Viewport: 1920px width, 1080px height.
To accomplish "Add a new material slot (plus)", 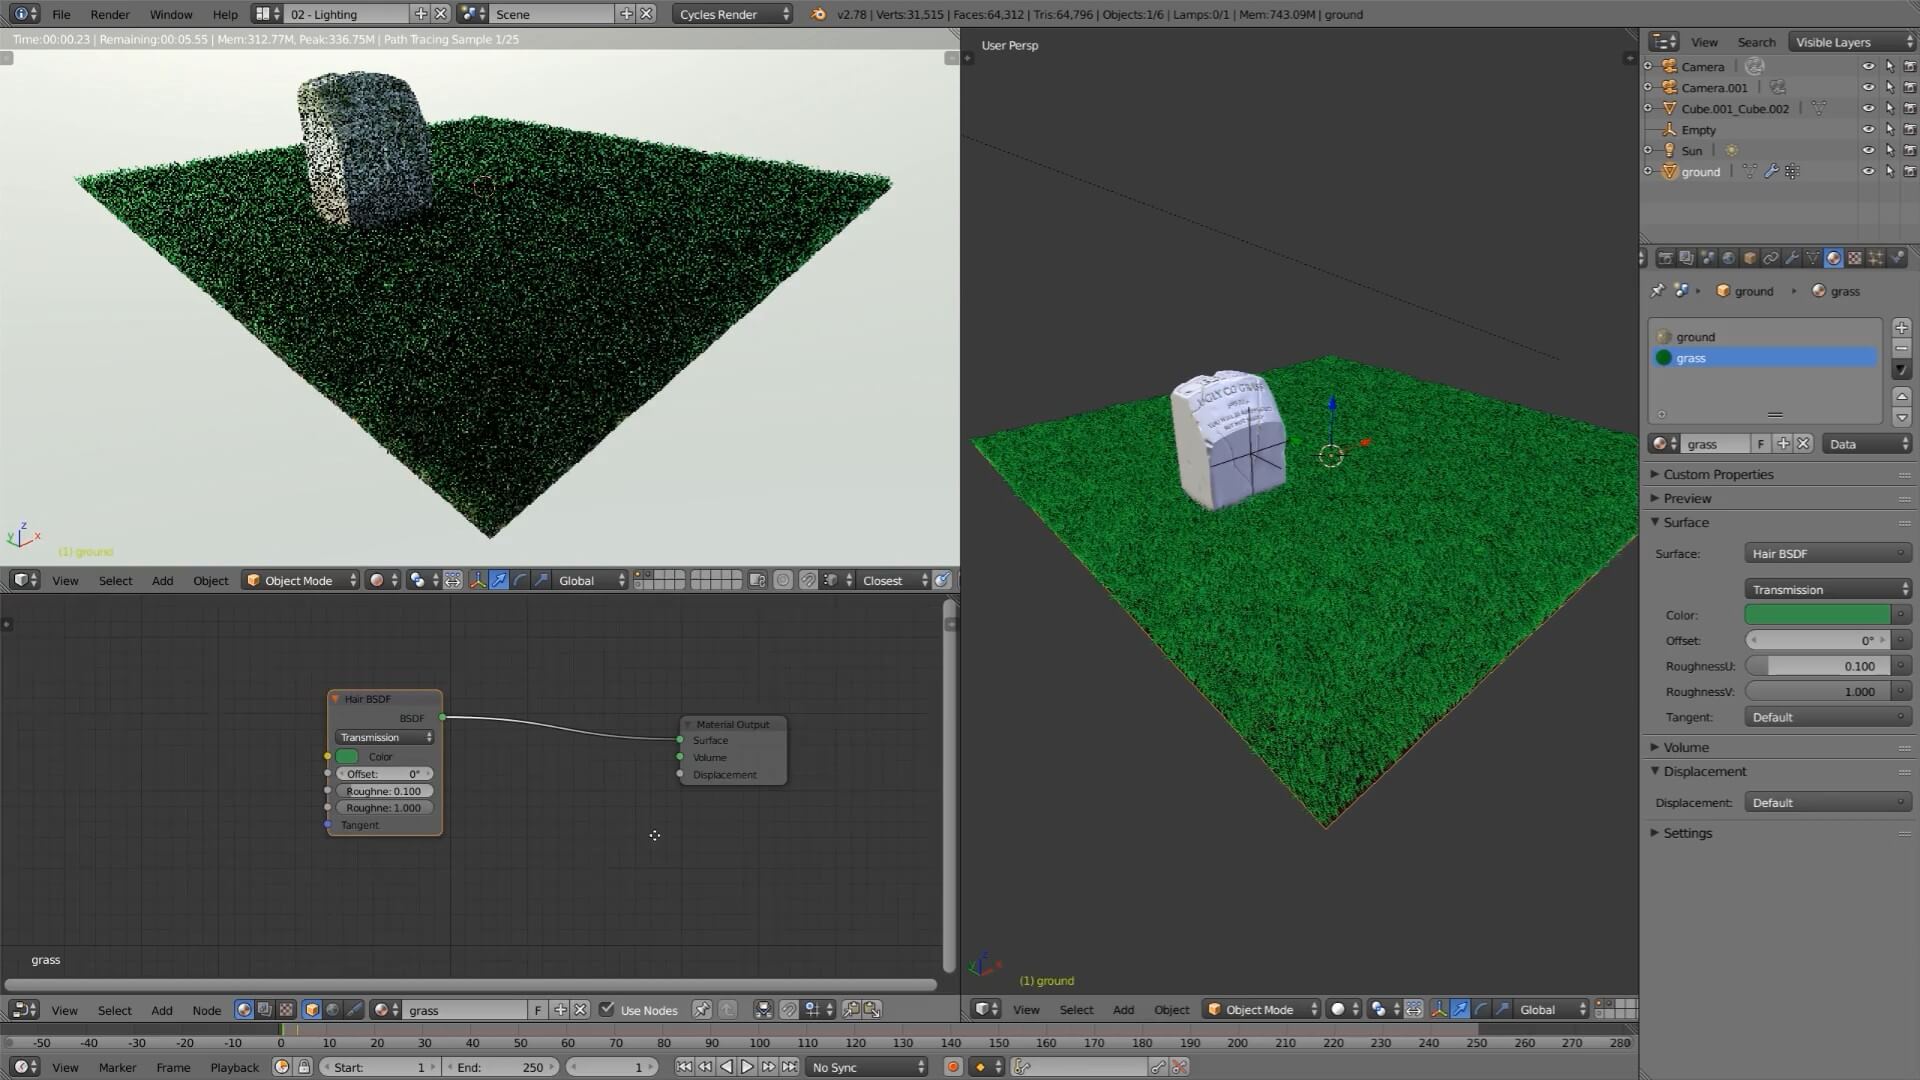I will click(x=1901, y=328).
